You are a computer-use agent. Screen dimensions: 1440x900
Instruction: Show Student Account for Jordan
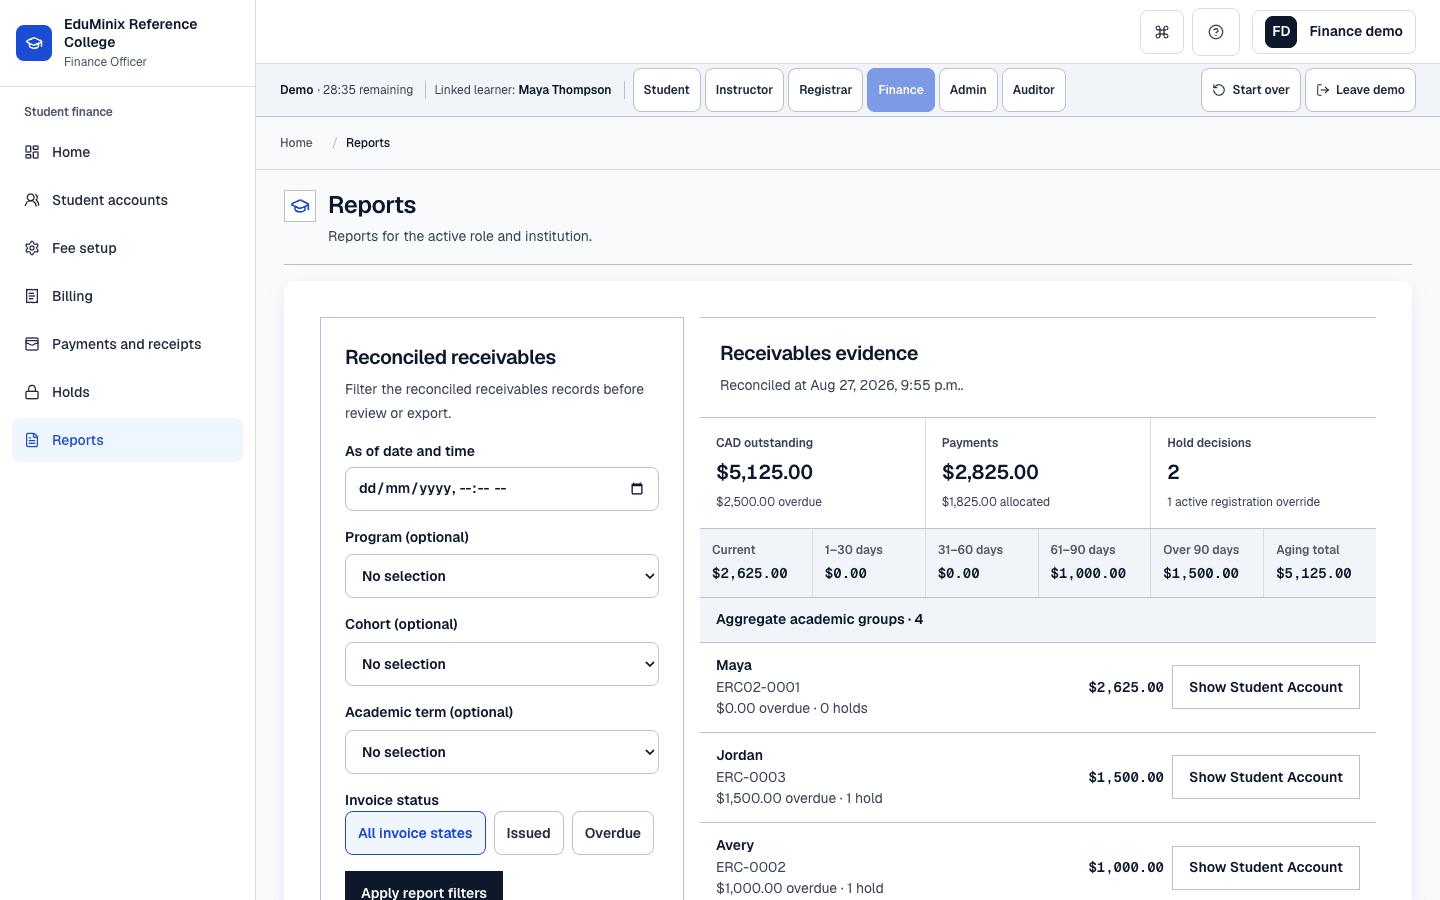click(x=1266, y=777)
